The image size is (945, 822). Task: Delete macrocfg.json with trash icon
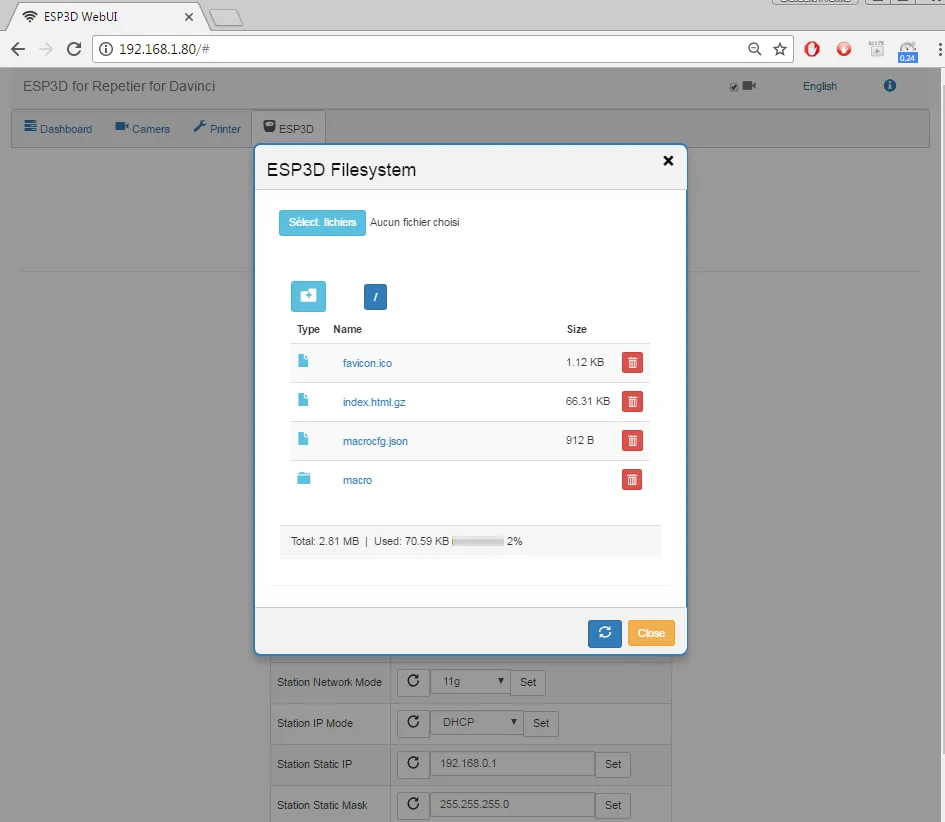click(x=632, y=441)
